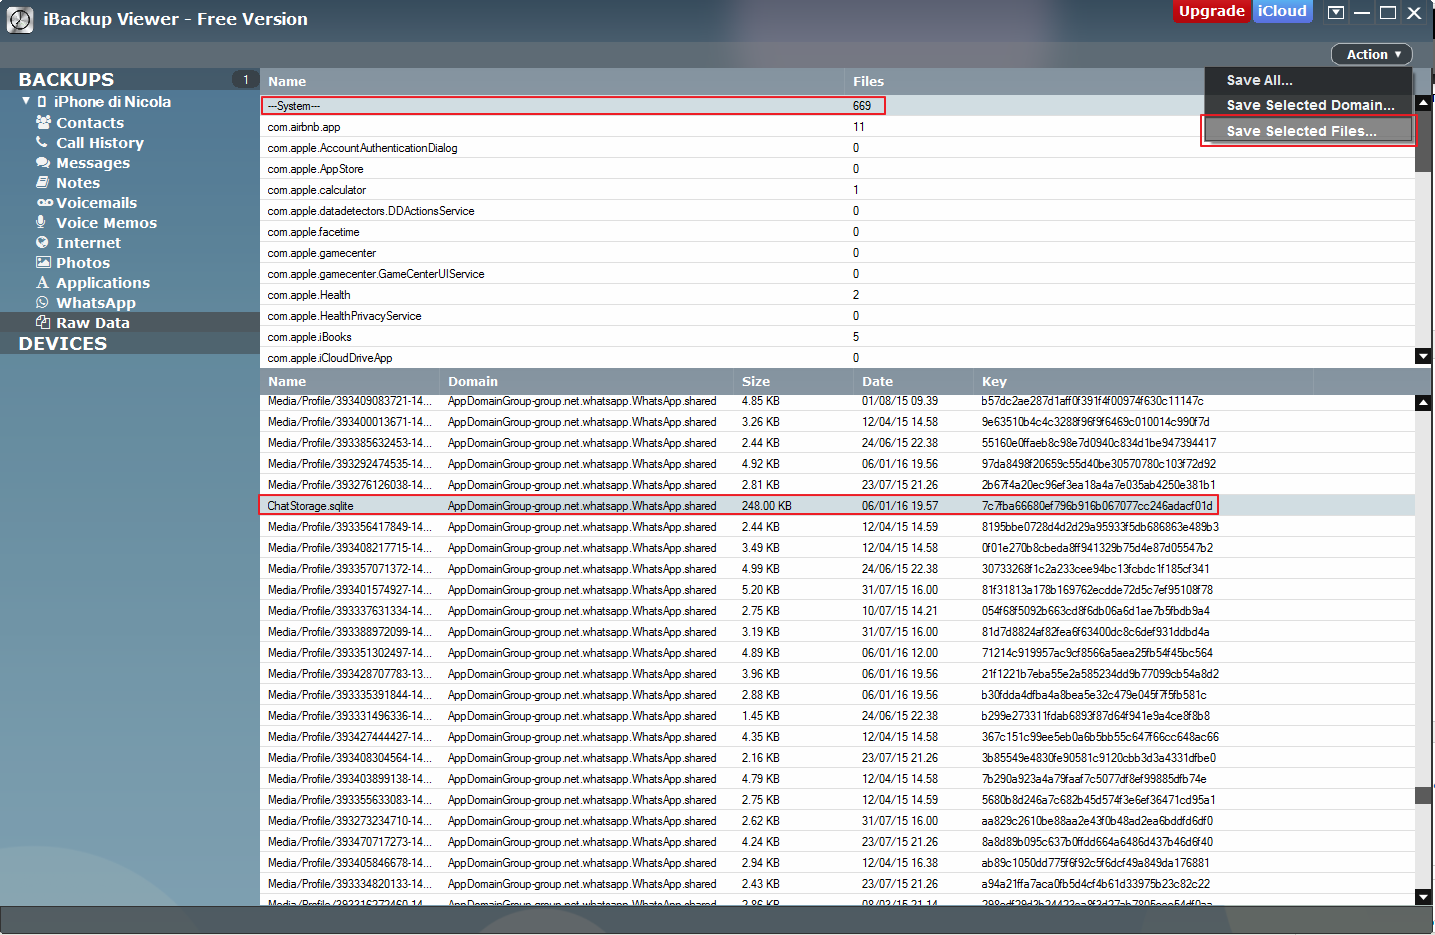Click the Voicemails tape icon
The width and height of the screenshot is (1435, 935).
tap(45, 202)
